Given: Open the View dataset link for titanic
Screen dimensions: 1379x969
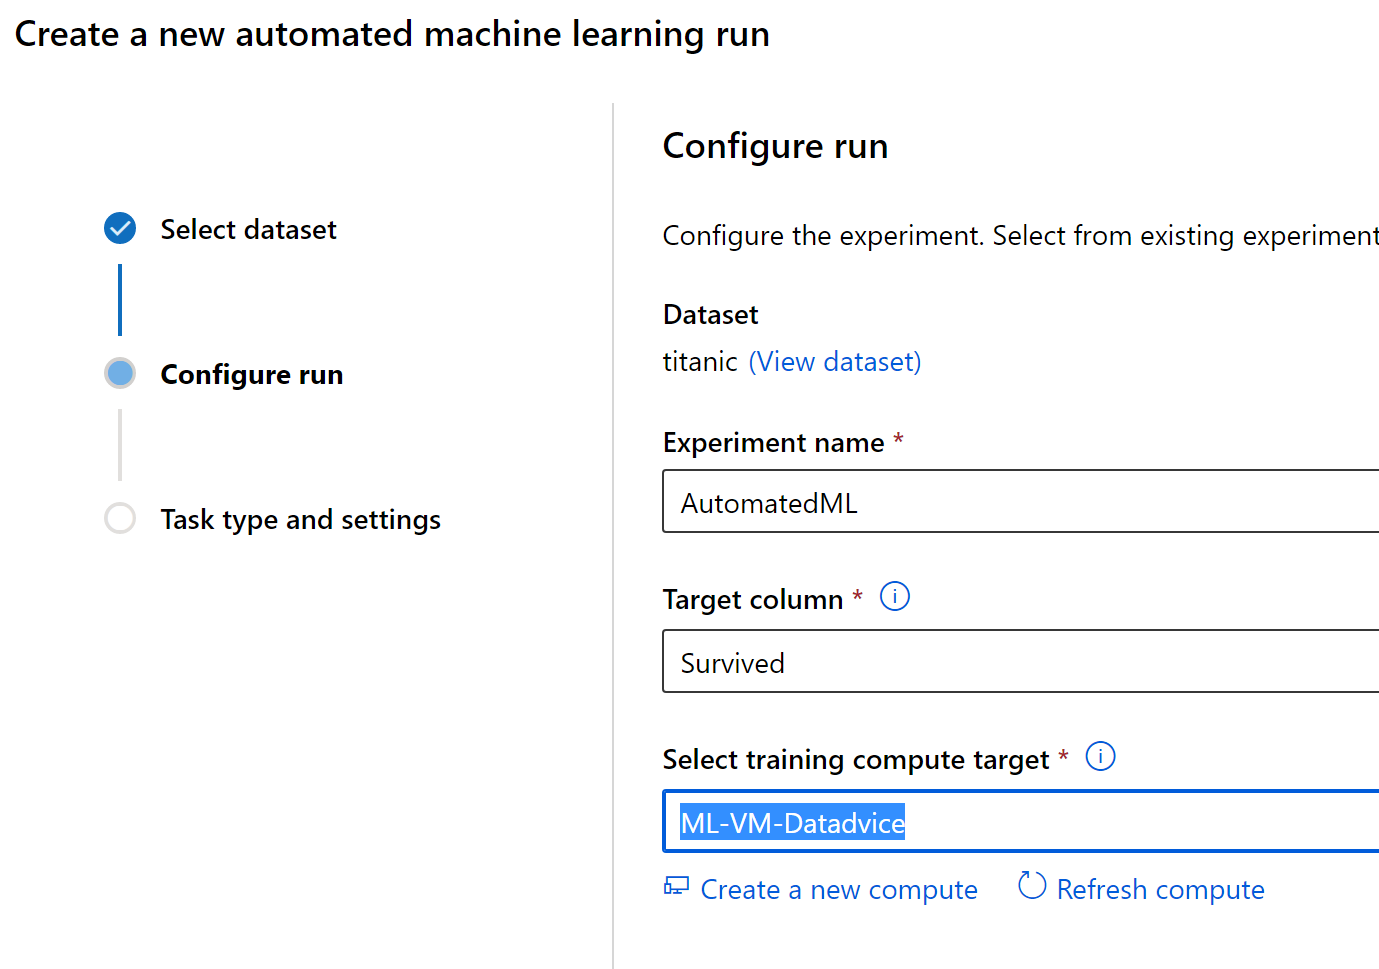Looking at the screenshot, I should 834,361.
